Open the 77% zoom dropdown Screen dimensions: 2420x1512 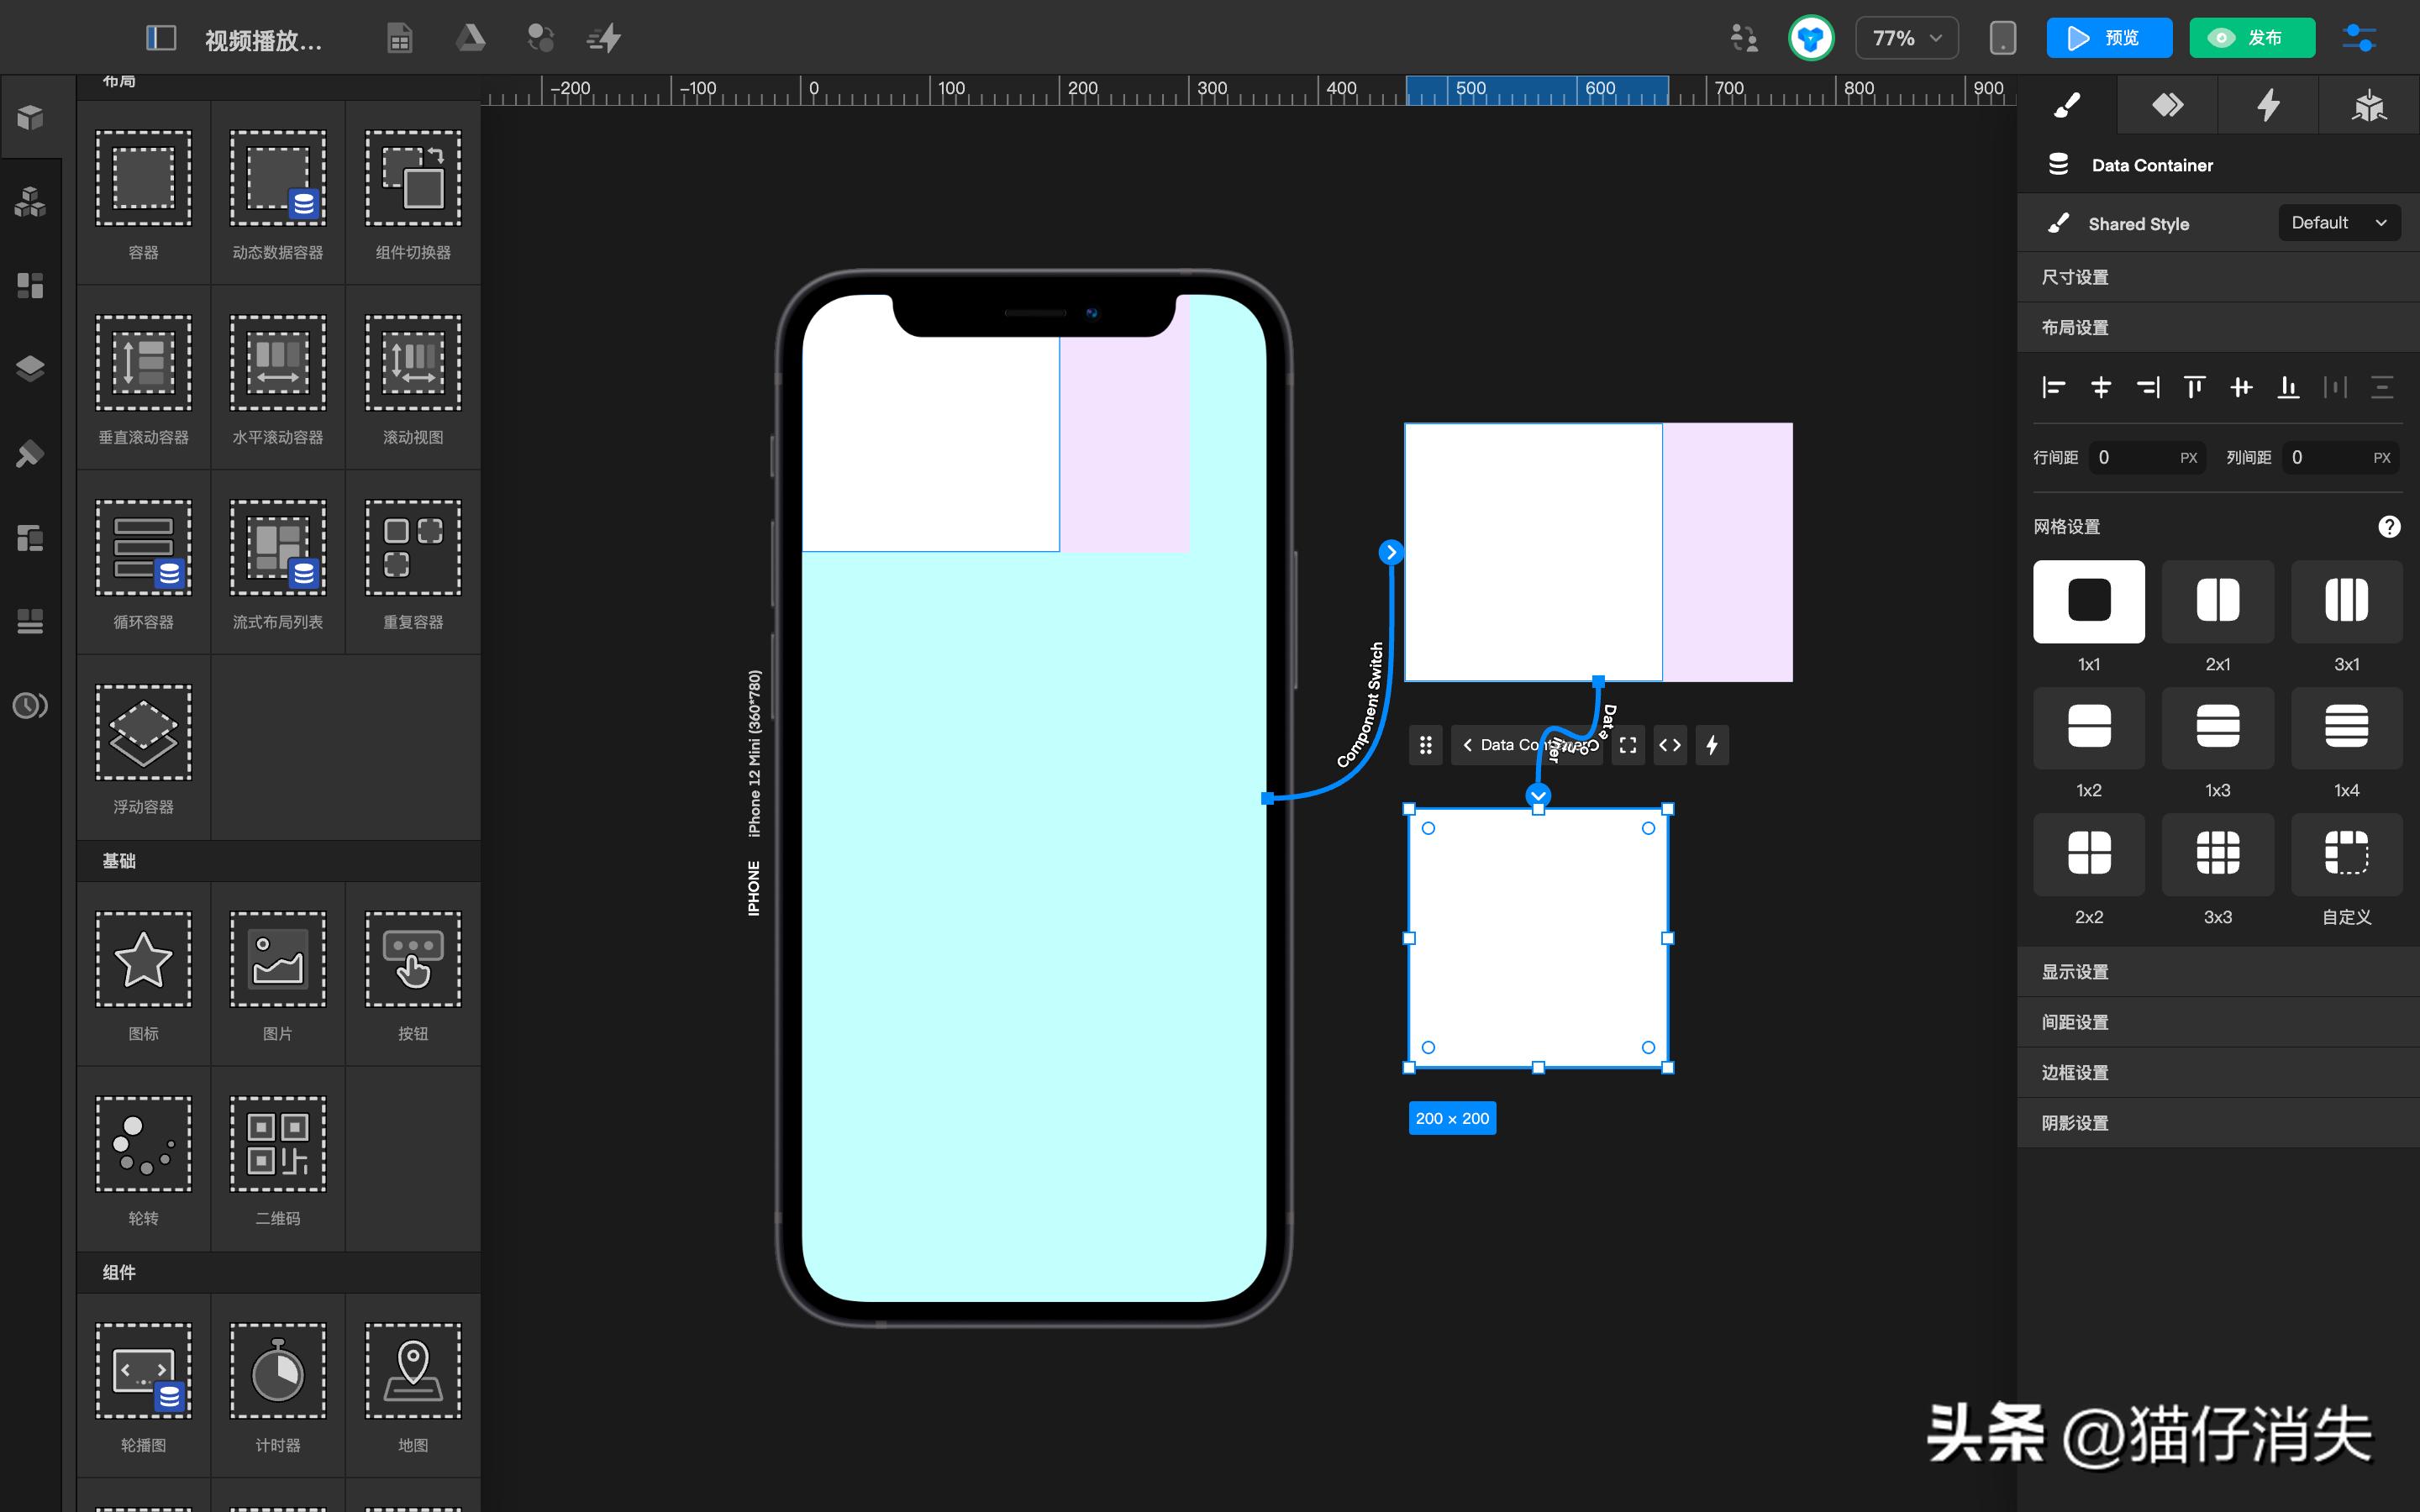(x=1905, y=37)
